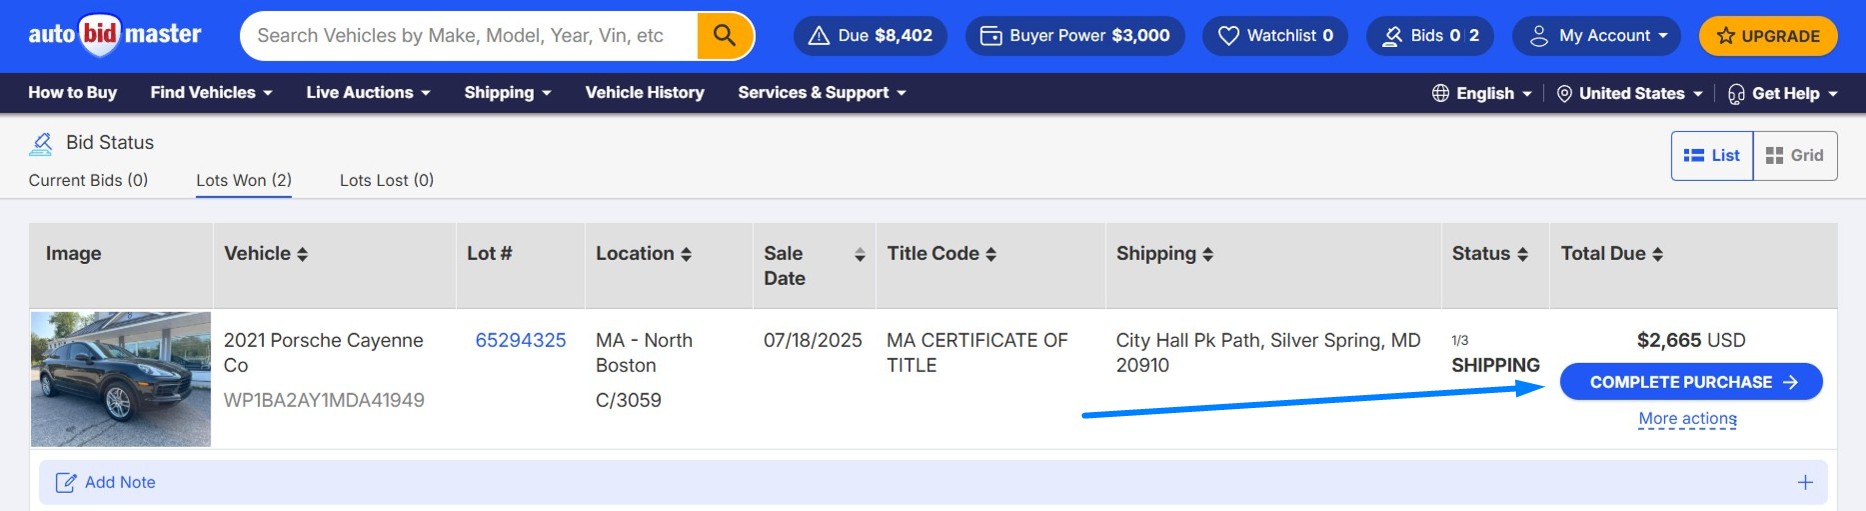The image size is (1866, 511).
Task: Open the Due $8,402 warning badge
Action: point(870,36)
